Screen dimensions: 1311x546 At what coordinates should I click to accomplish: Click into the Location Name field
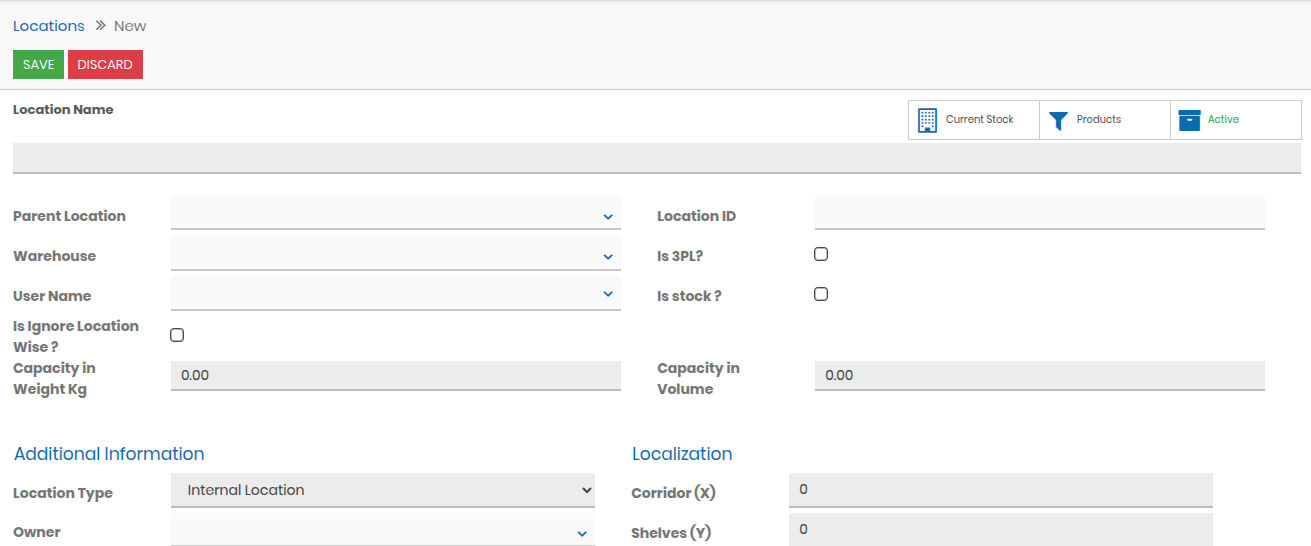tap(656, 158)
